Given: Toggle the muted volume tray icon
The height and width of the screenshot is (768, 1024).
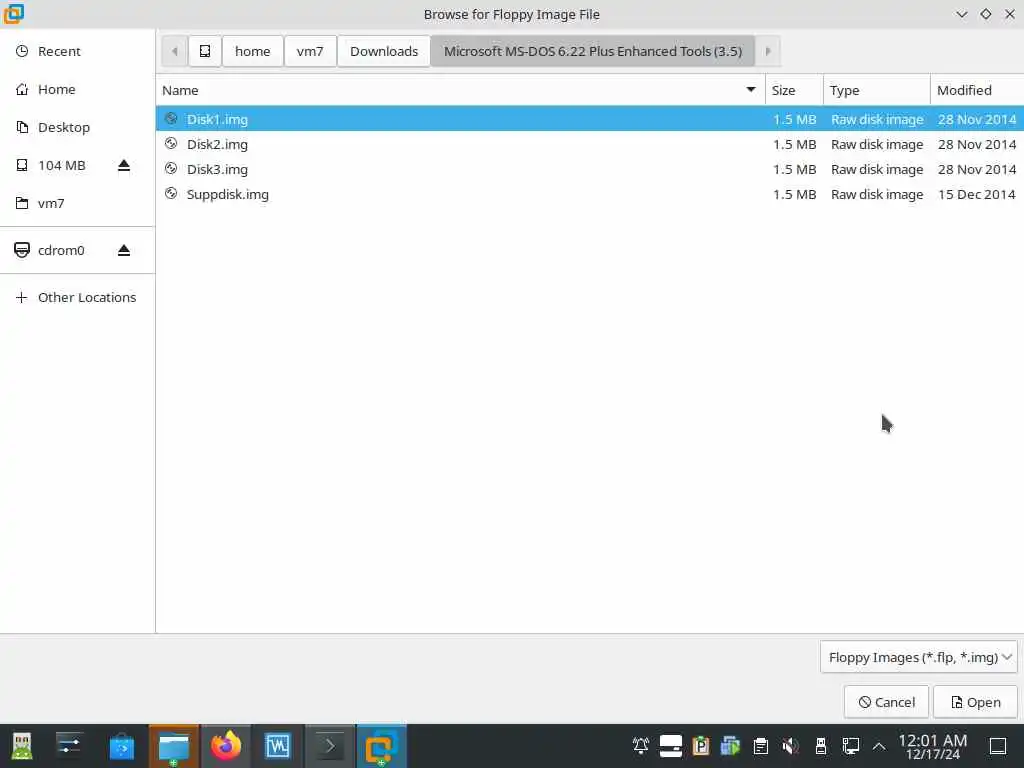Looking at the screenshot, I should point(790,745).
